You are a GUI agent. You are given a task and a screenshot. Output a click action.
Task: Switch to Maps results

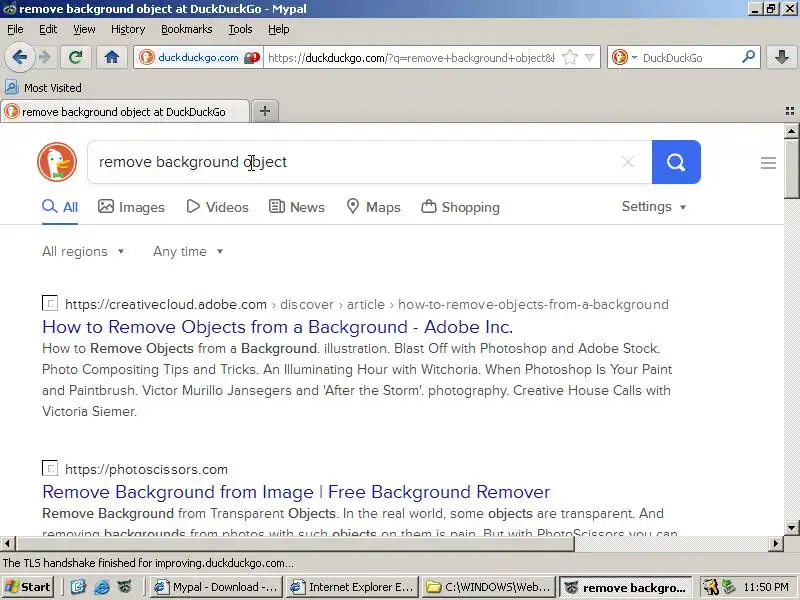373,207
